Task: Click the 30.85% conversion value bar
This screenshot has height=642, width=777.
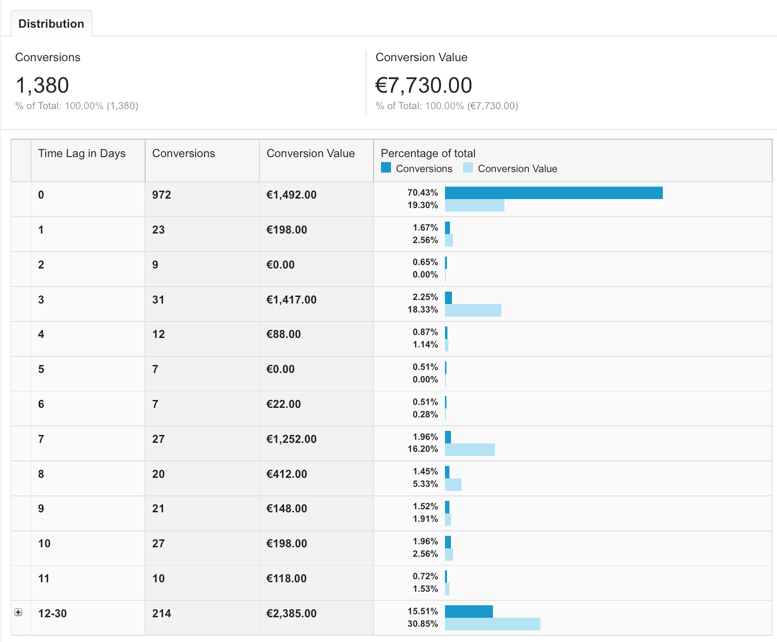Action: 492,624
